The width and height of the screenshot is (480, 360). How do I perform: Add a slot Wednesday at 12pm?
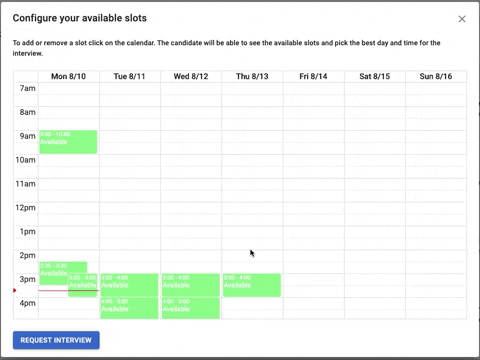point(191,208)
